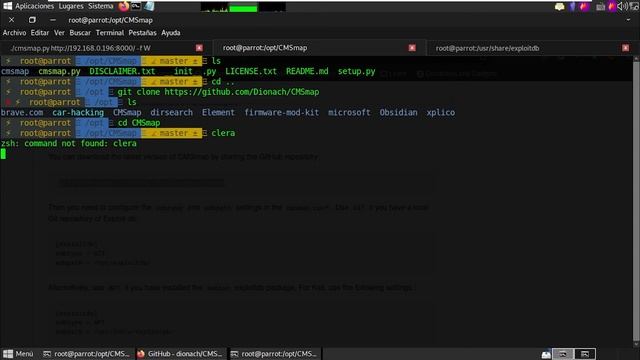Launch Firefox from the top panel
The image size is (640, 360).
[123, 6]
